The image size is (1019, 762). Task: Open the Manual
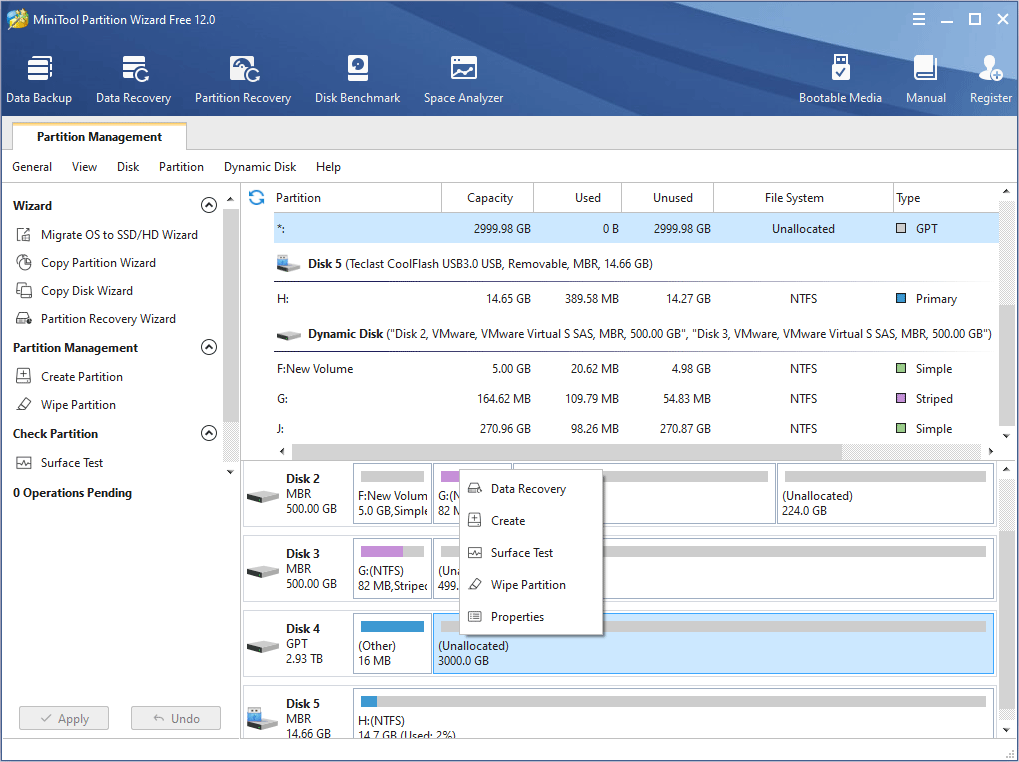[x=925, y=79]
